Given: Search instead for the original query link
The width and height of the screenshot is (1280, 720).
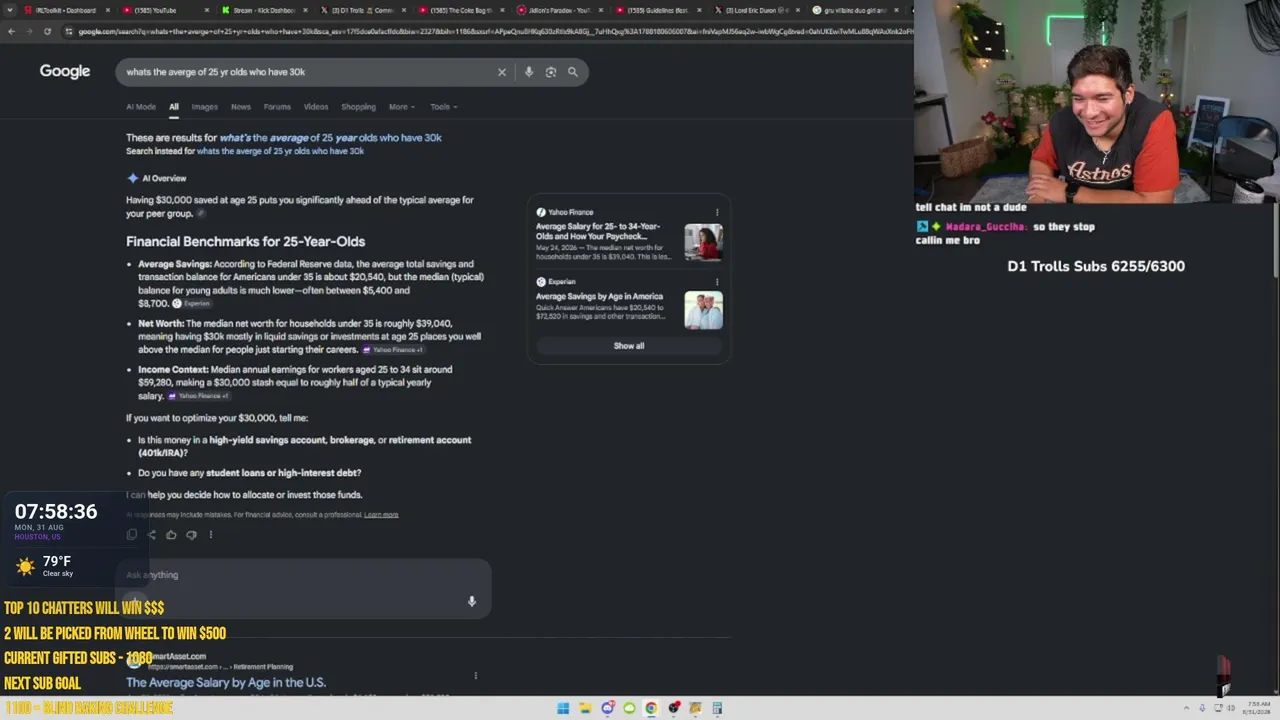Looking at the screenshot, I should (x=280, y=151).
